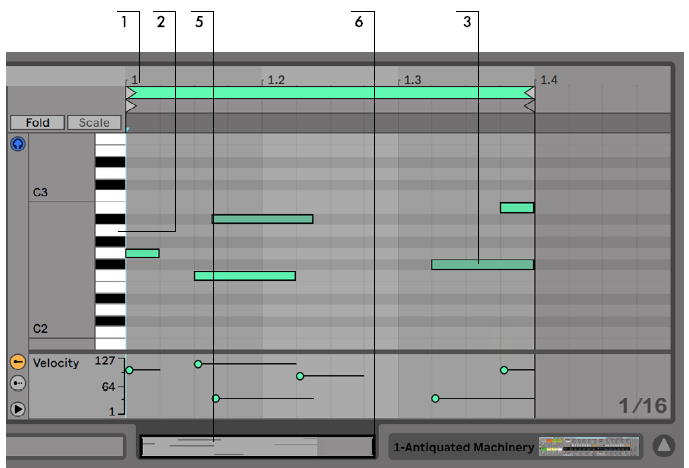Select the long dark note beginning near 1.3
The image size is (689, 468).
click(482, 265)
